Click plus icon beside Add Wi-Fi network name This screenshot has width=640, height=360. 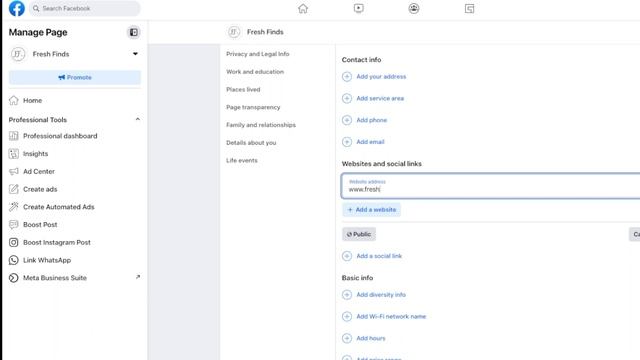347,316
